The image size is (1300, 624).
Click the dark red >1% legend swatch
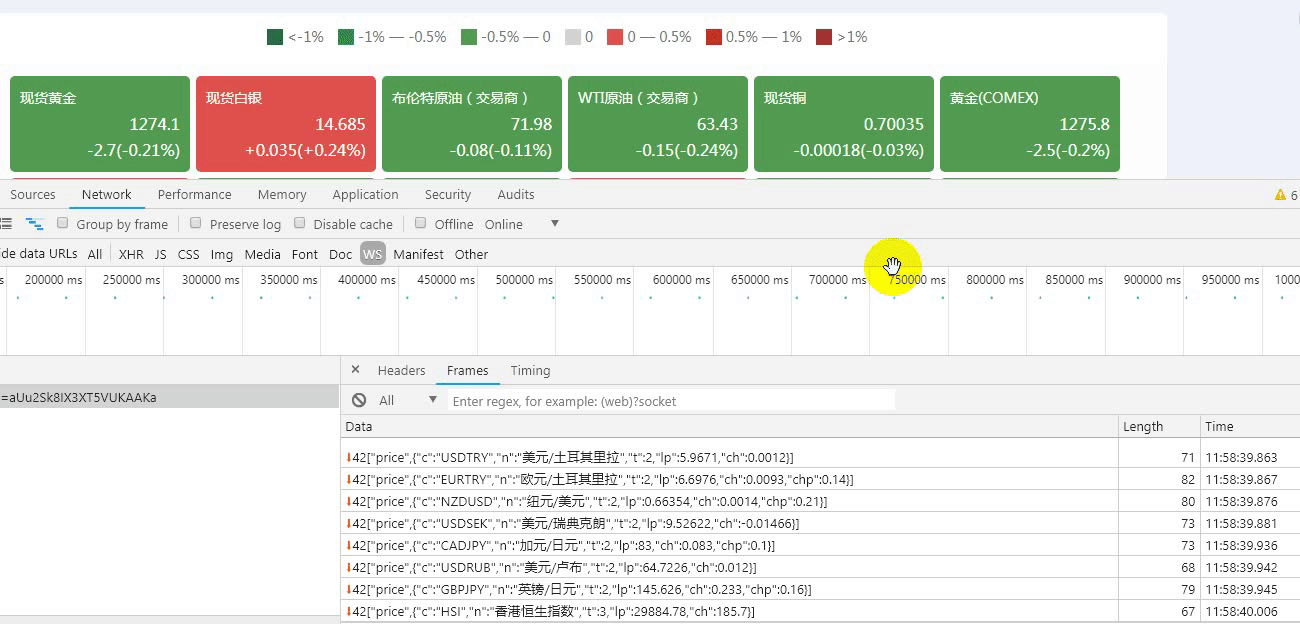click(x=824, y=37)
